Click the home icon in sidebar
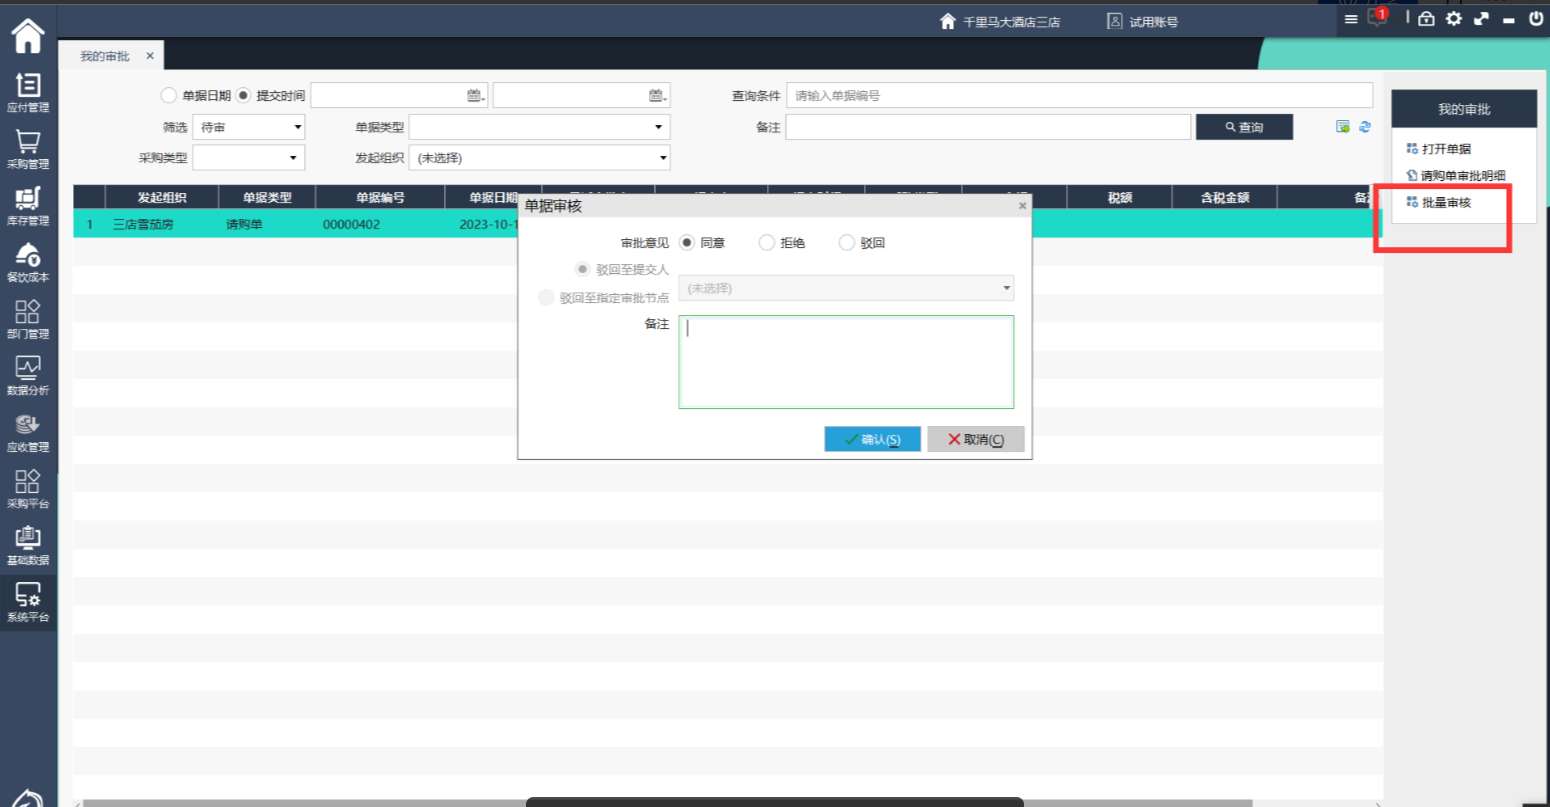The image size is (1550, 807). [x=28, y=36]
